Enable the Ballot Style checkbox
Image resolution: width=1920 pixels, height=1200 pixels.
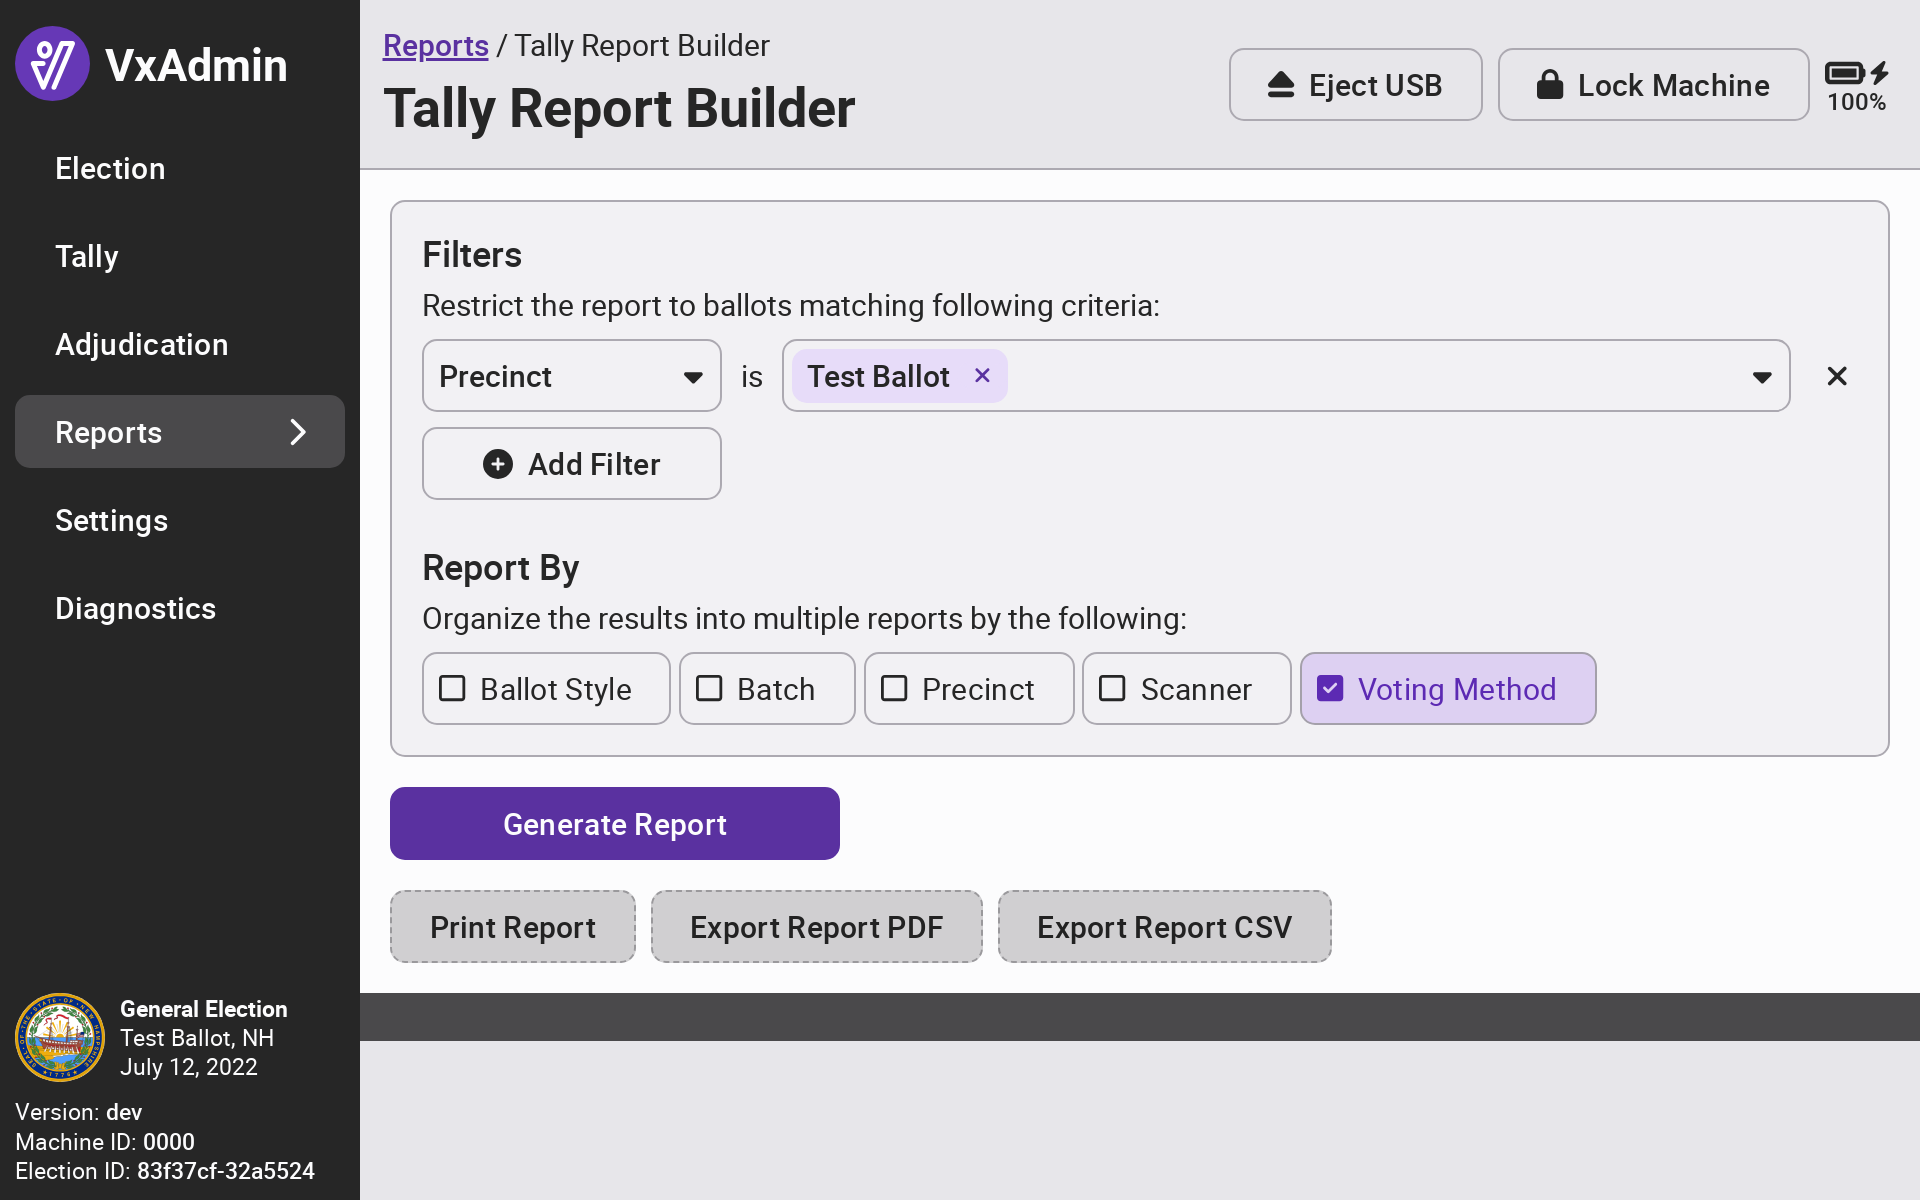(x=453, y=689)
